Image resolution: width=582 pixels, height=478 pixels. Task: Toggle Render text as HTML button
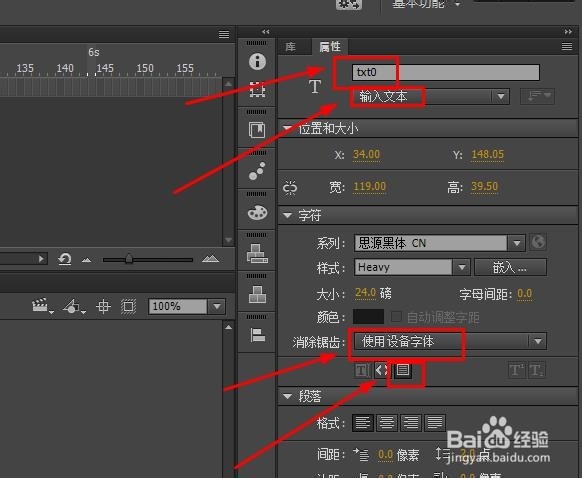[381, 370]
